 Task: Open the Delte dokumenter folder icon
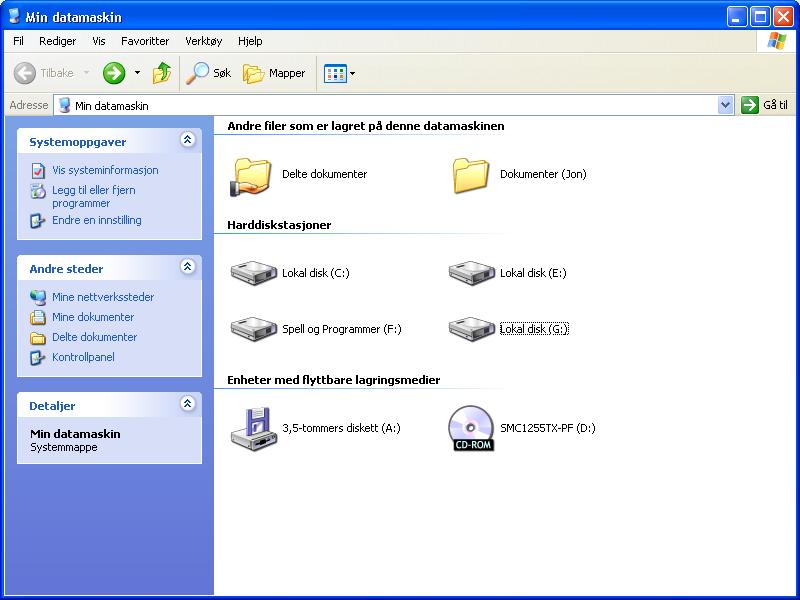252,175
